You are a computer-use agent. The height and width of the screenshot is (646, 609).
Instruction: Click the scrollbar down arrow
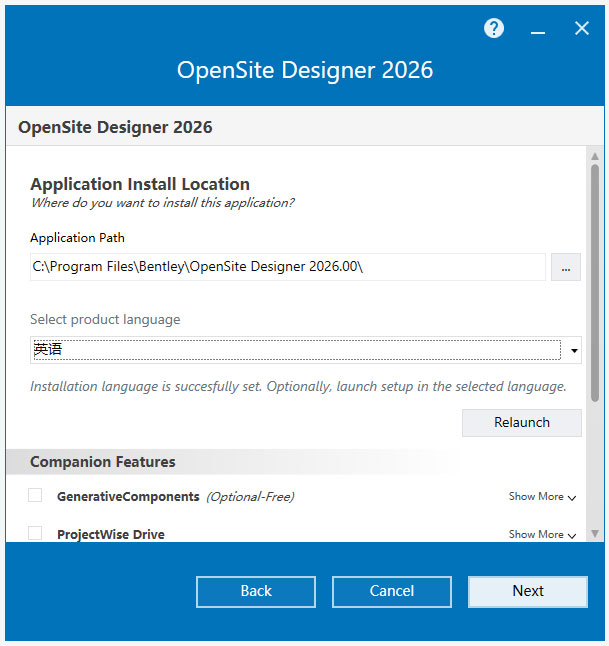click(595, 534)
